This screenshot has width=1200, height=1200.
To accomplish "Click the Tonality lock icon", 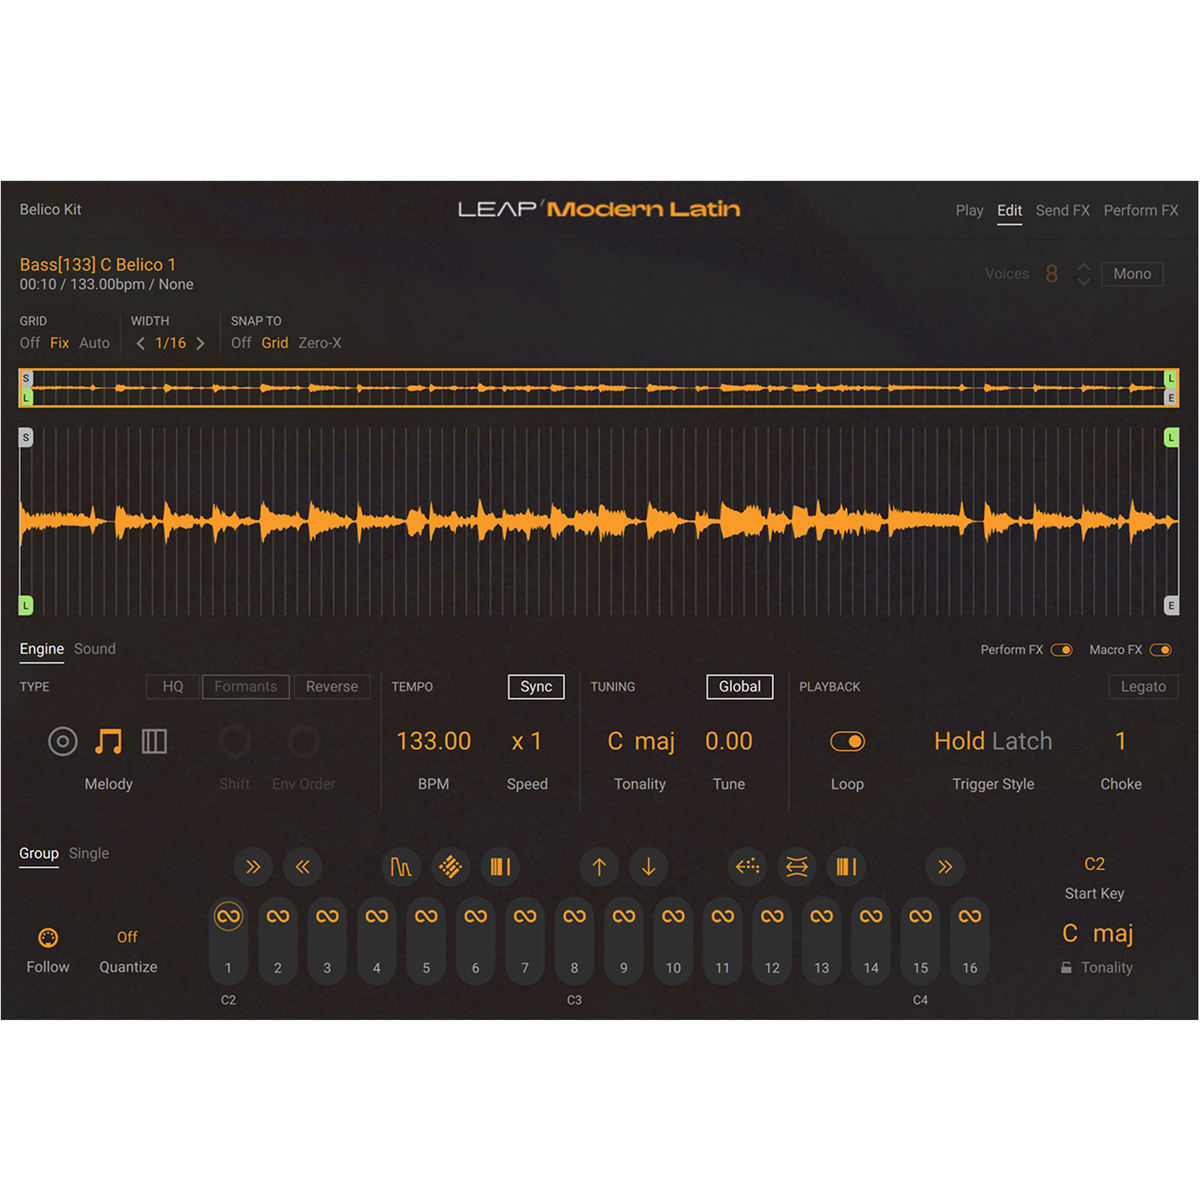I will [1066, 968].
